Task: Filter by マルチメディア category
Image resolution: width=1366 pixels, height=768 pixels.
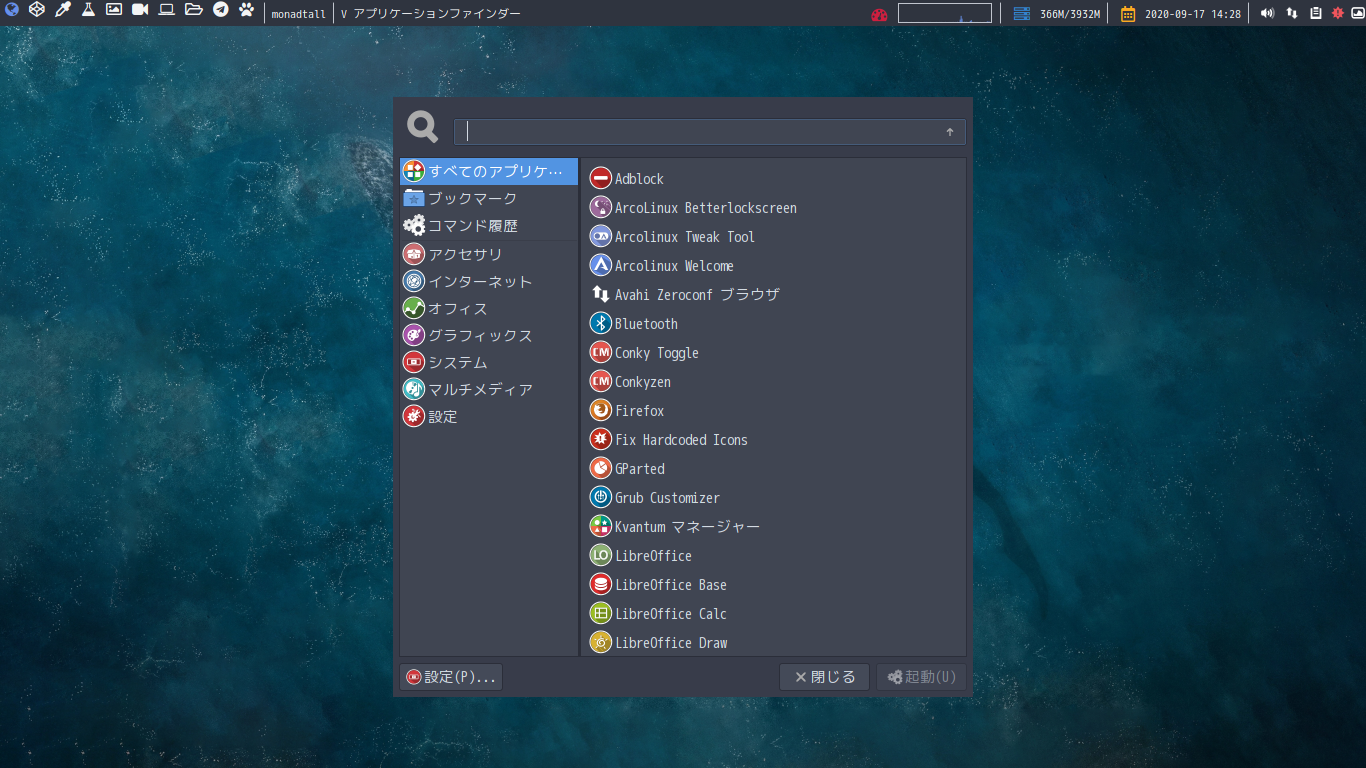Action: click(x=489, y=389)
